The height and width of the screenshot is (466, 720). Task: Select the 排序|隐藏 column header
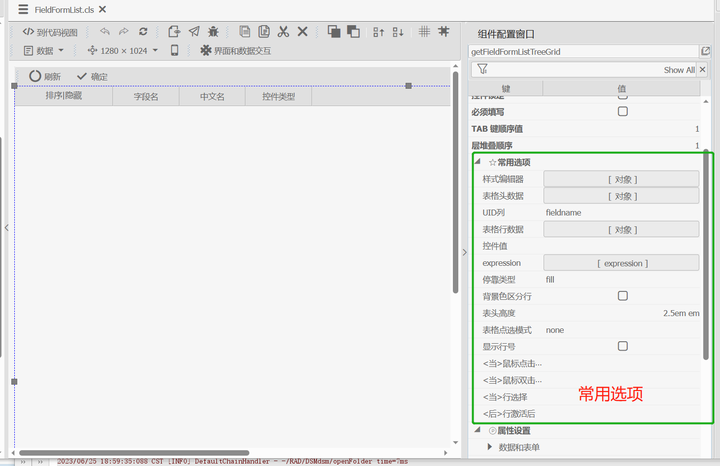point(64,96)
